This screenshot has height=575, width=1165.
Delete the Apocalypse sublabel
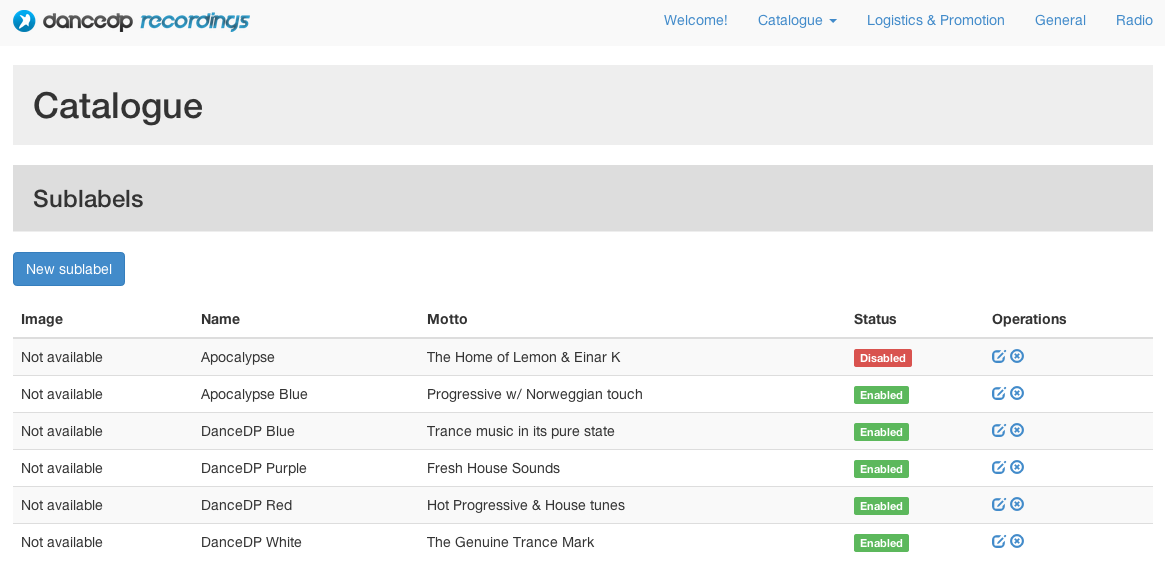(1017, 357)
